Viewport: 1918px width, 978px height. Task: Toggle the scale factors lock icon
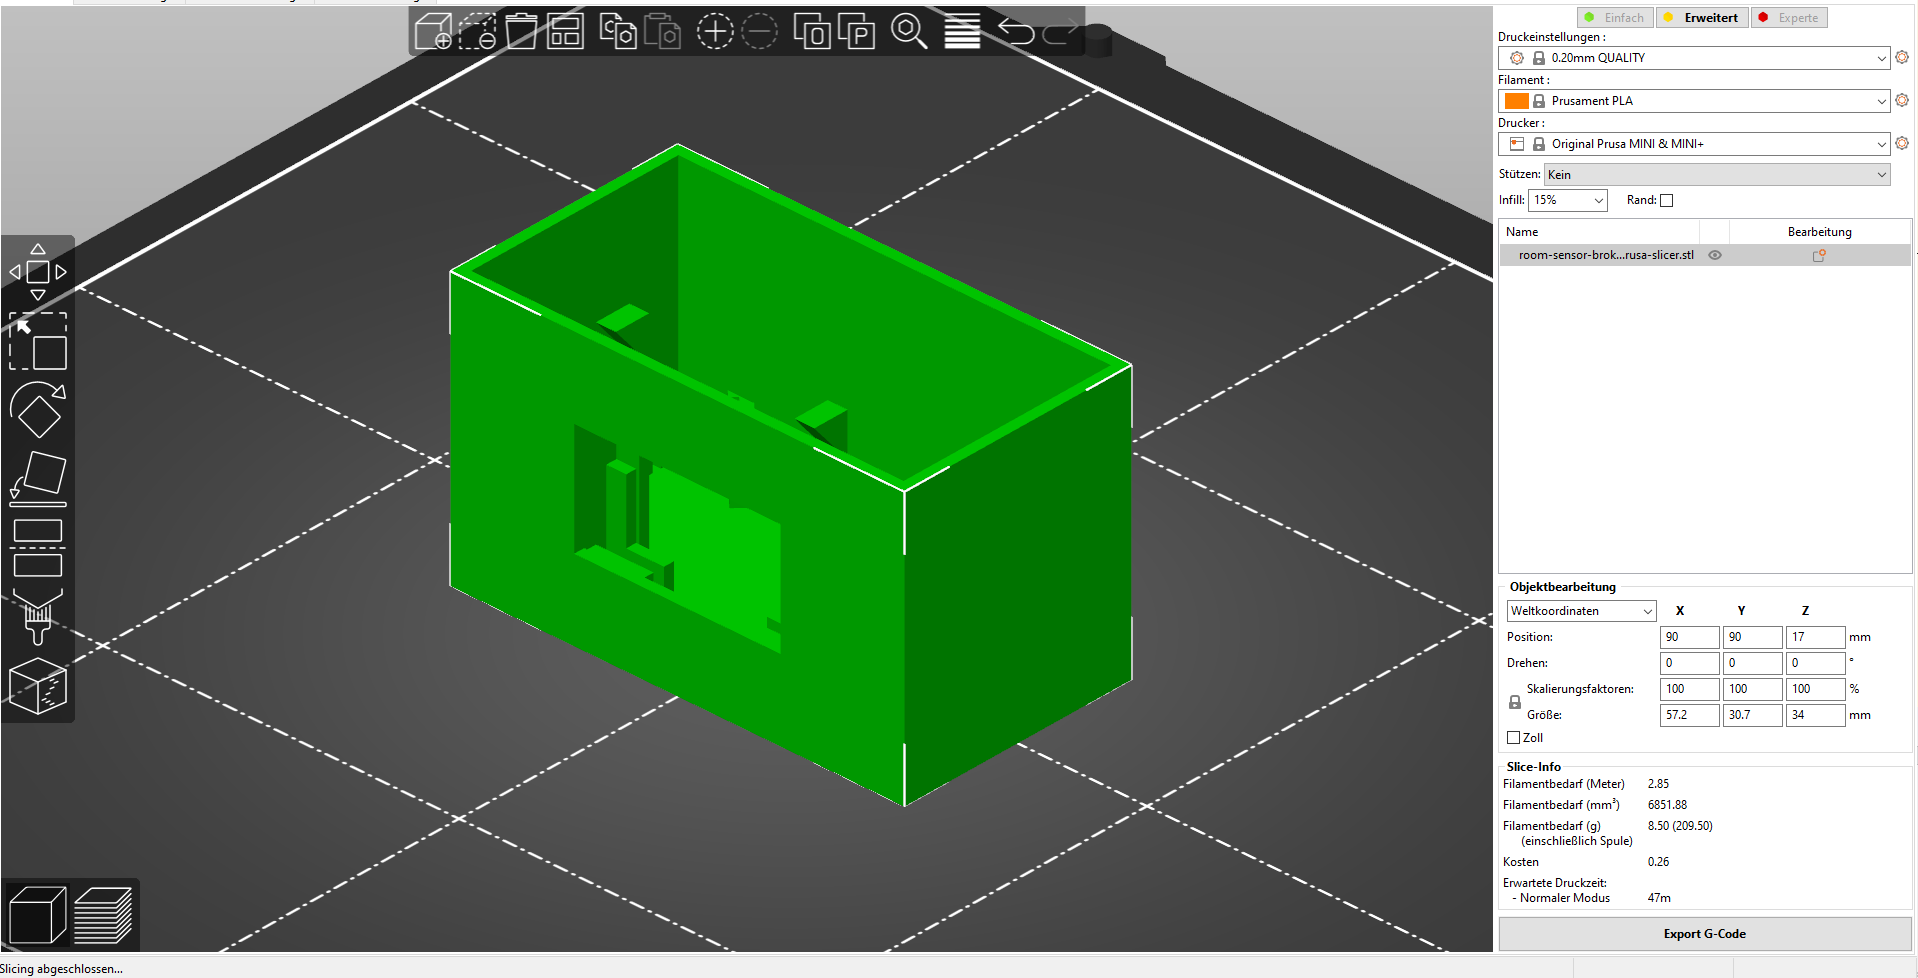point(1515,702)
